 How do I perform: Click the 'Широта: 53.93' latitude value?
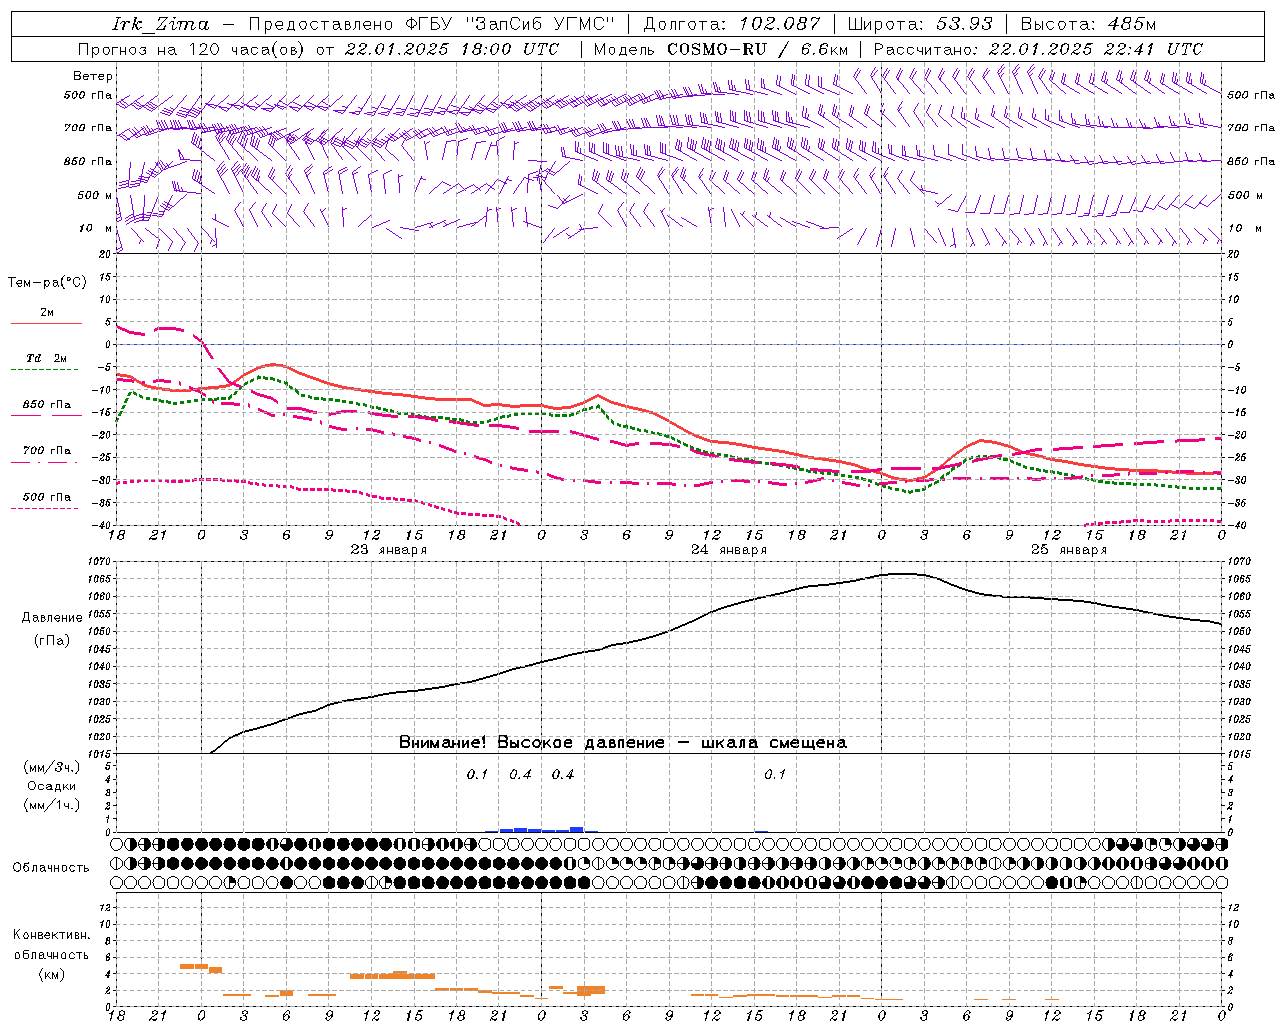[x=920, y=24]
